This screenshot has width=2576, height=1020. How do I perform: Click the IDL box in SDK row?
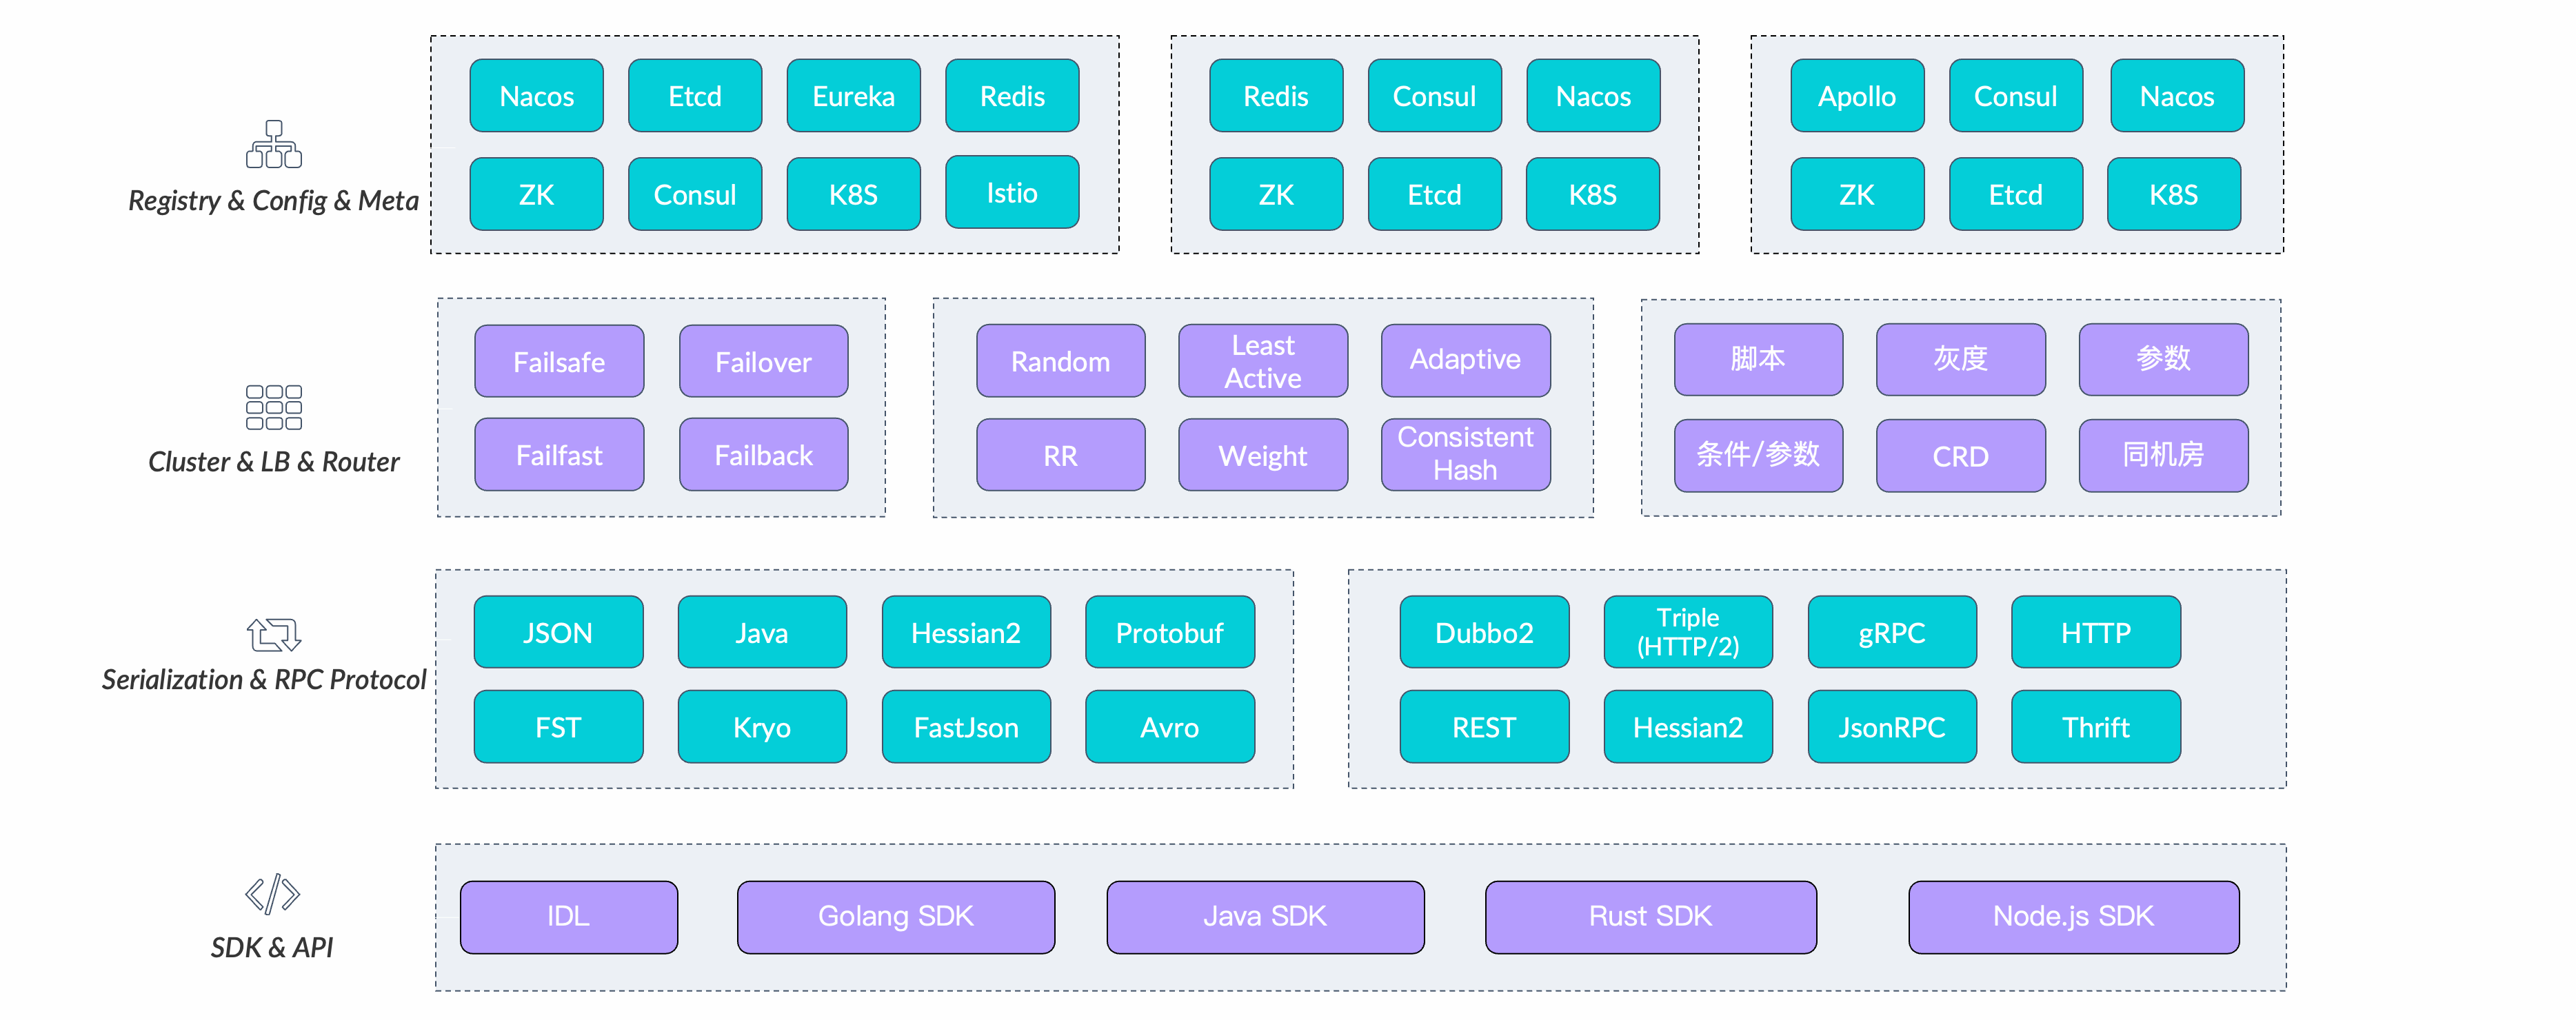click(568, 915)
